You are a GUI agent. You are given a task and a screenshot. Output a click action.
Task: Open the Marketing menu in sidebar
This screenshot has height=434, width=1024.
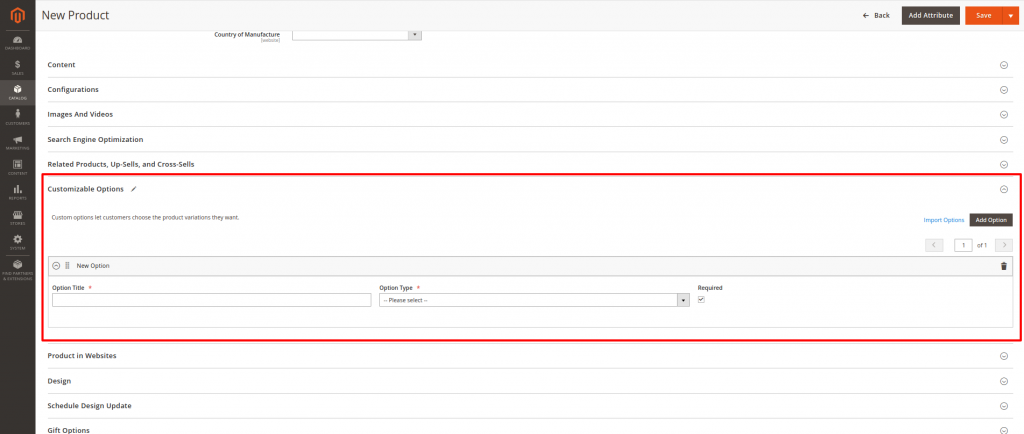[x=17, y=142]
